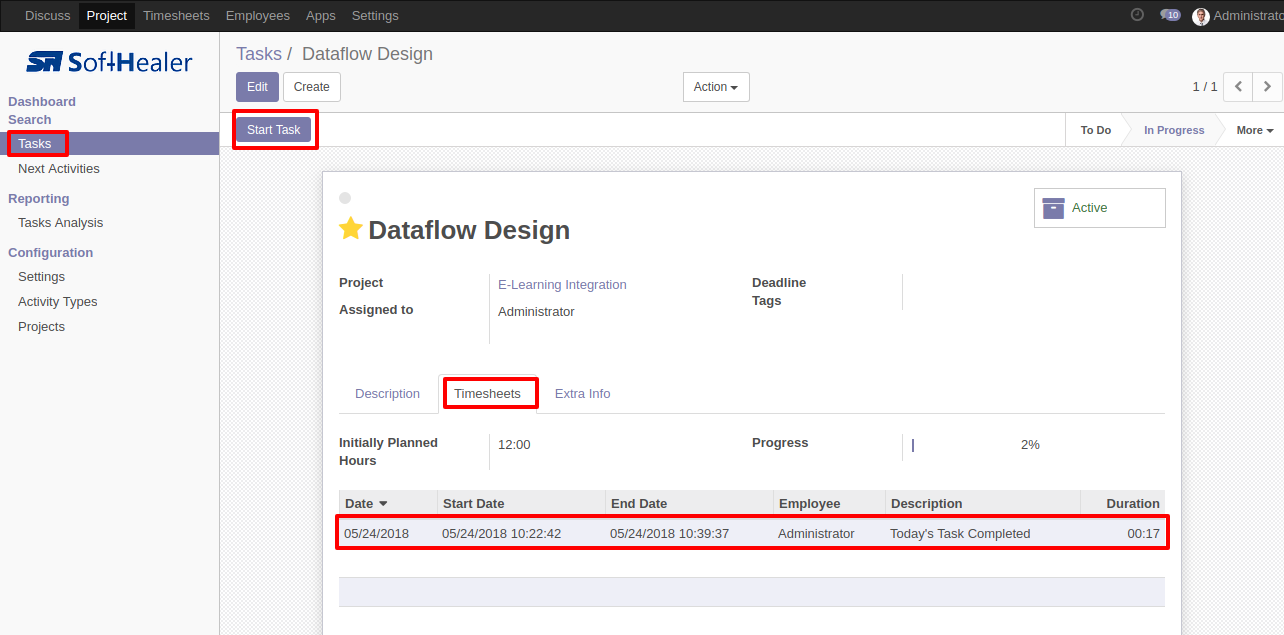Open the conversations icon showing 10
The height and width of the screenshot is (635, 1284).
point(1170,15)
